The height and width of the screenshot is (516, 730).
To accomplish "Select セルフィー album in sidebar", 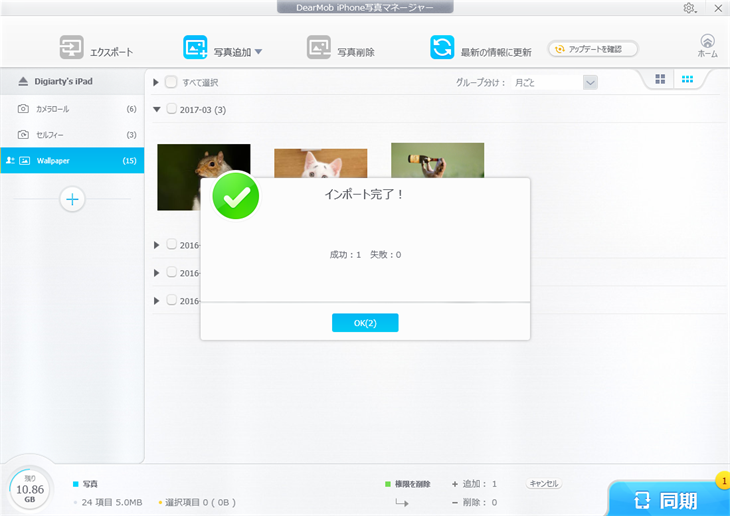I will point(50,134).
